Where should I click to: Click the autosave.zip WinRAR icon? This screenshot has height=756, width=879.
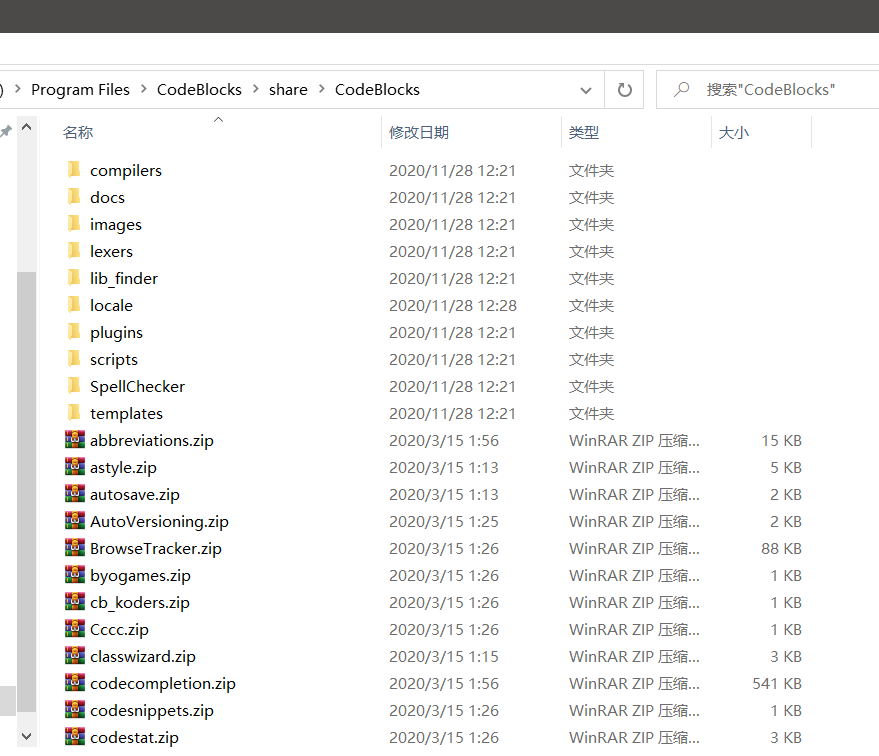point(75,493)
